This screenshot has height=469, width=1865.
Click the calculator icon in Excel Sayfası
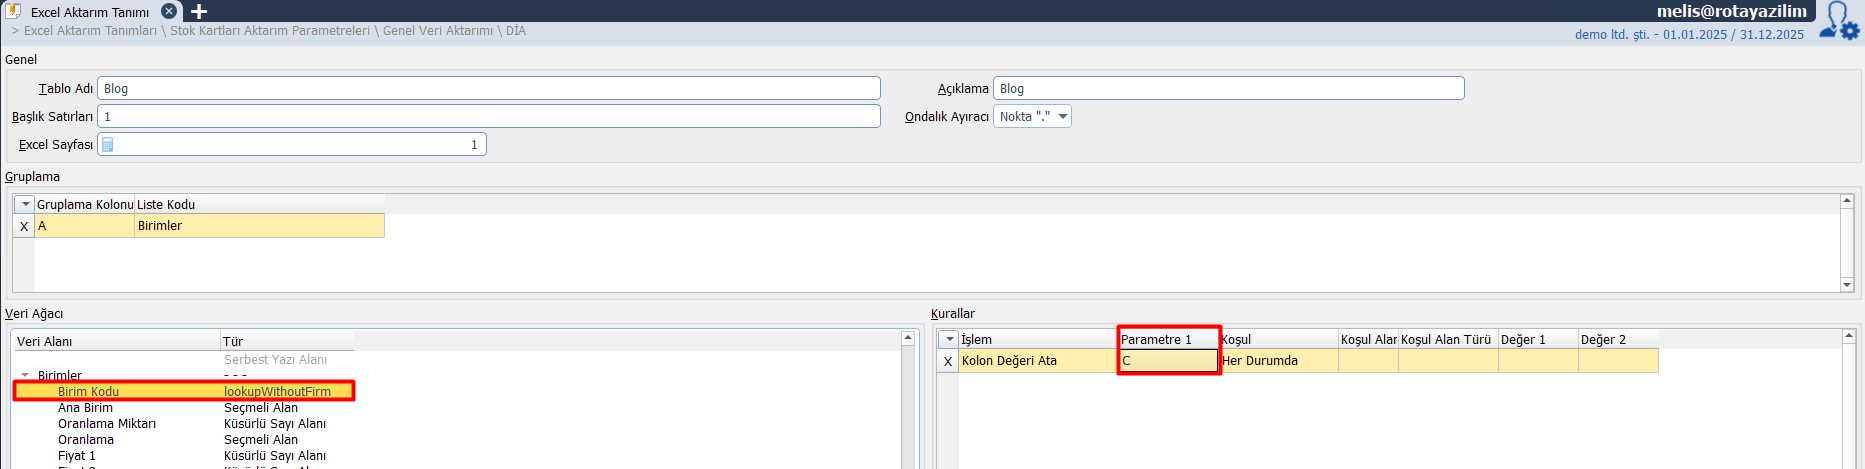point(108,145)
